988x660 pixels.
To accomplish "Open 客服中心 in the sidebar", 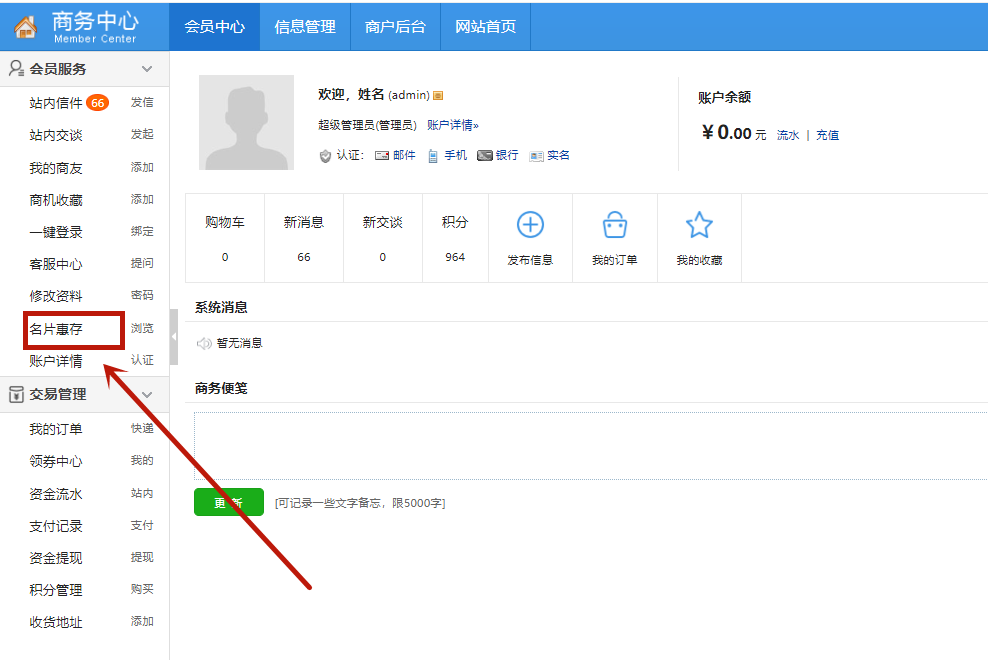I will [x=56, y=264].
